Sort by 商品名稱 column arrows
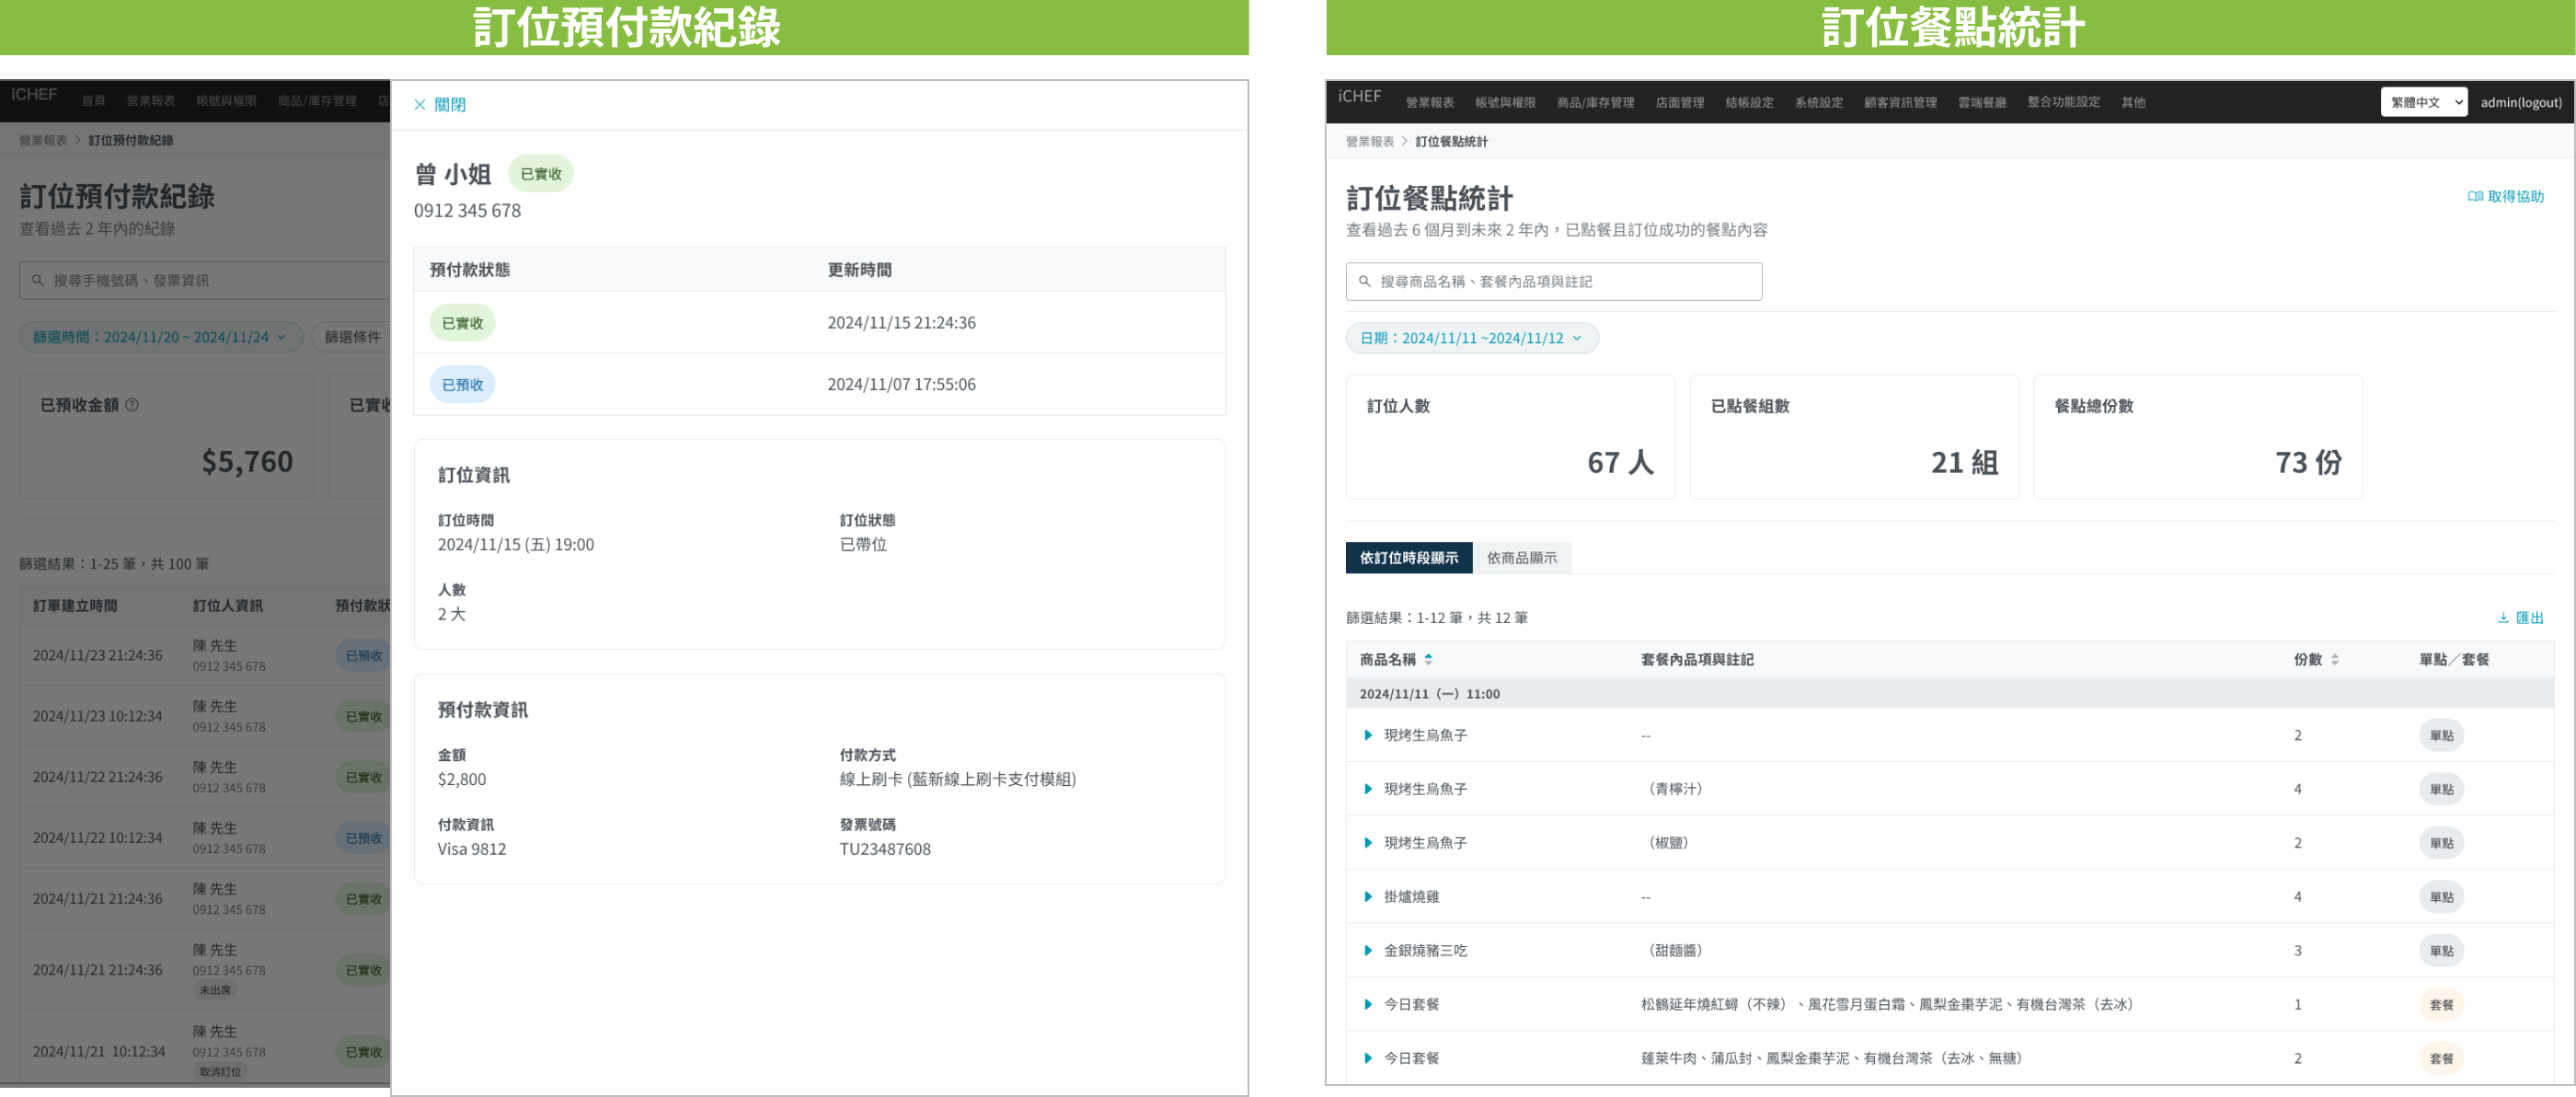This screenshot has height=1097, width=2576. 1428,660
